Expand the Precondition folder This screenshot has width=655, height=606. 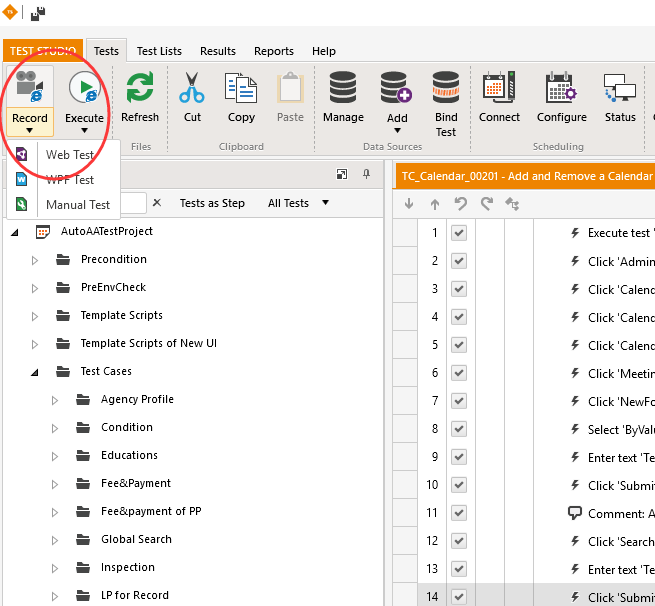coord(35,260)
